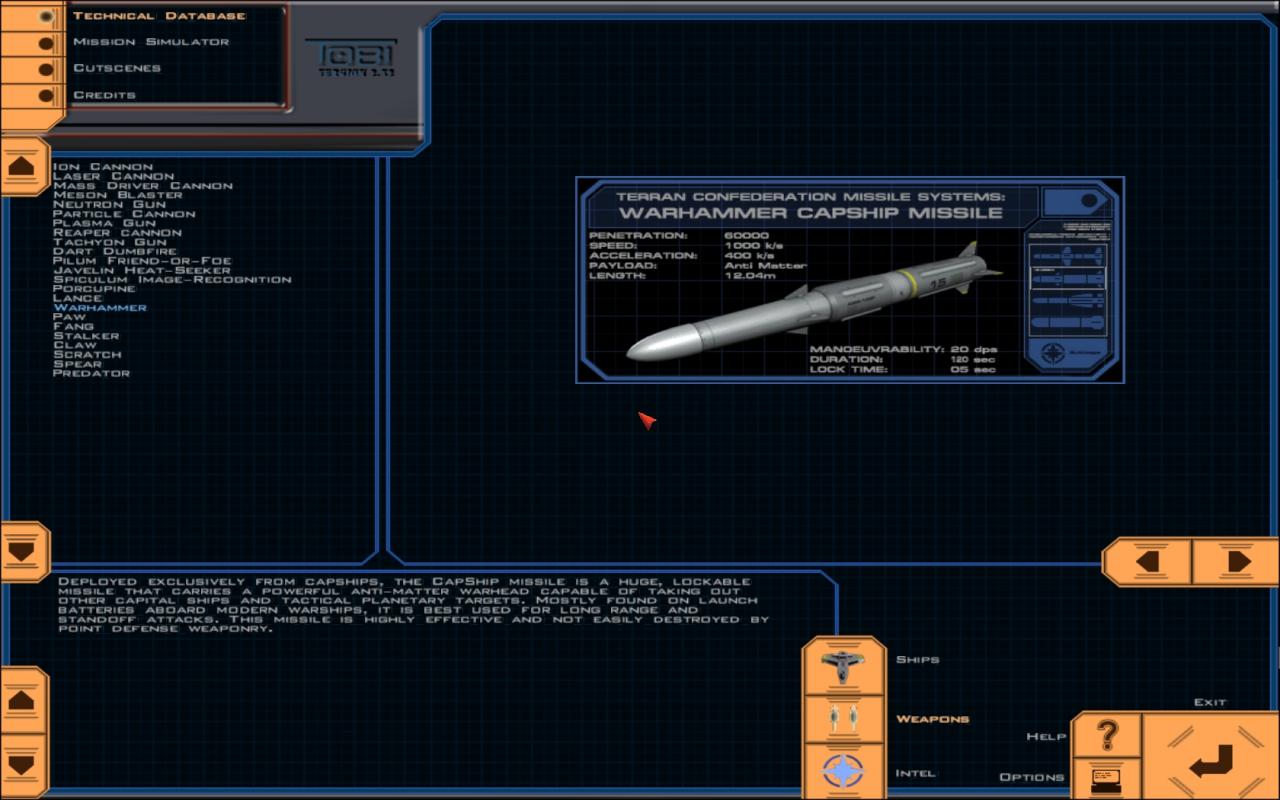1280x800 pixels.
Task: Select Plasma Gun entry
Action: [104, 223]
